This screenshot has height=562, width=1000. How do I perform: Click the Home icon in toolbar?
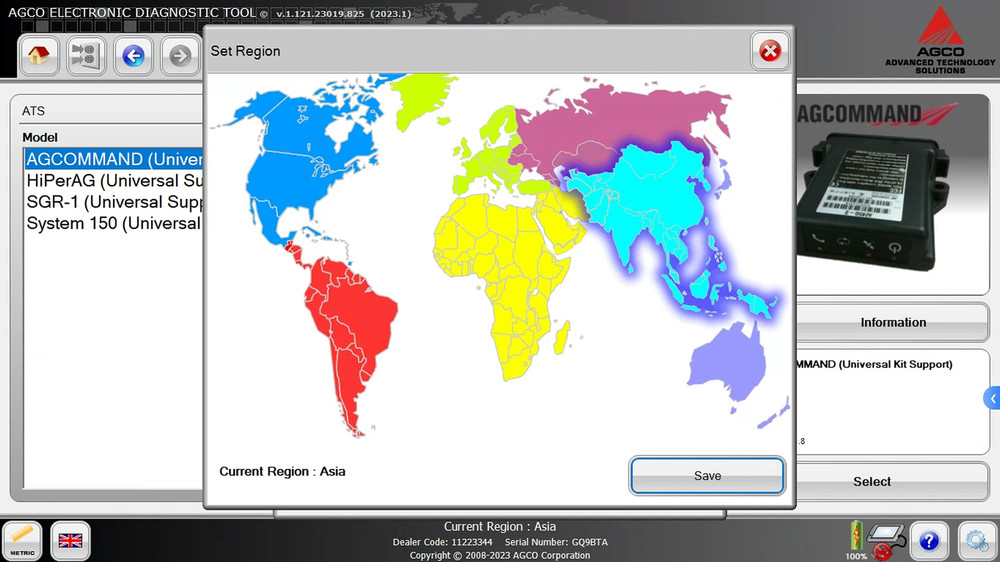coord(39,56)
